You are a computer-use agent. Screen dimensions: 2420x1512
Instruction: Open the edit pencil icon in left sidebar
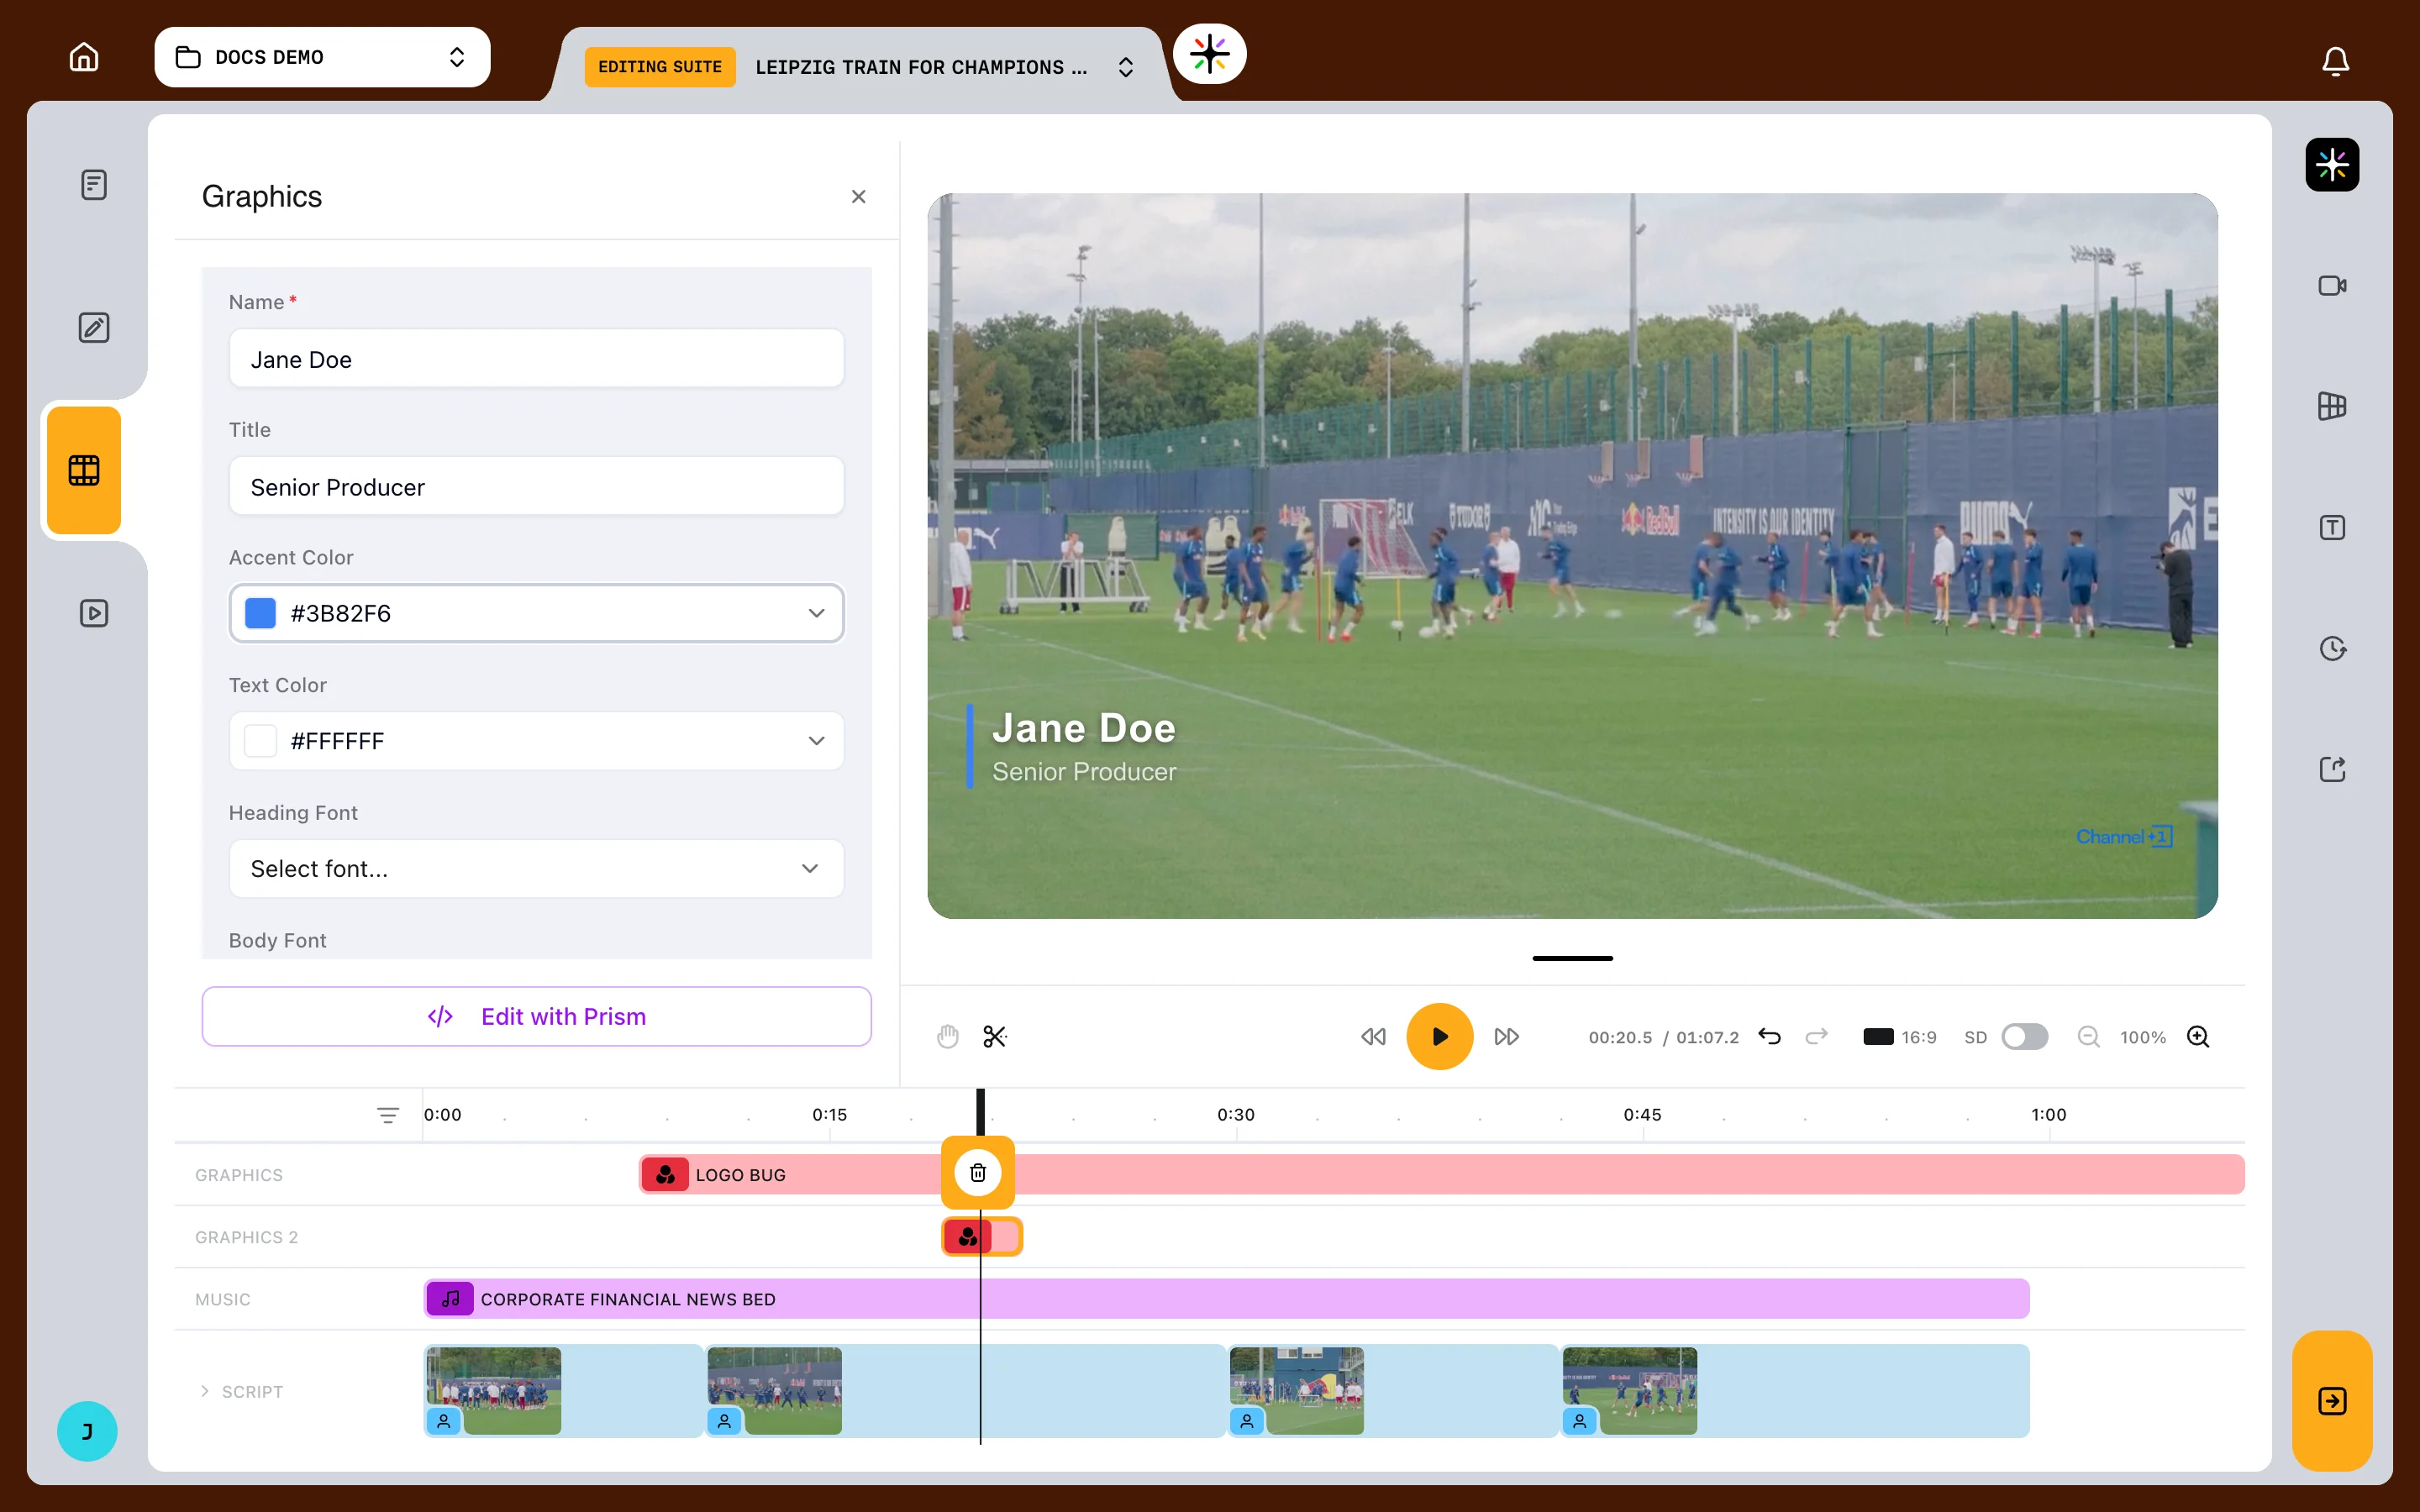94,328
